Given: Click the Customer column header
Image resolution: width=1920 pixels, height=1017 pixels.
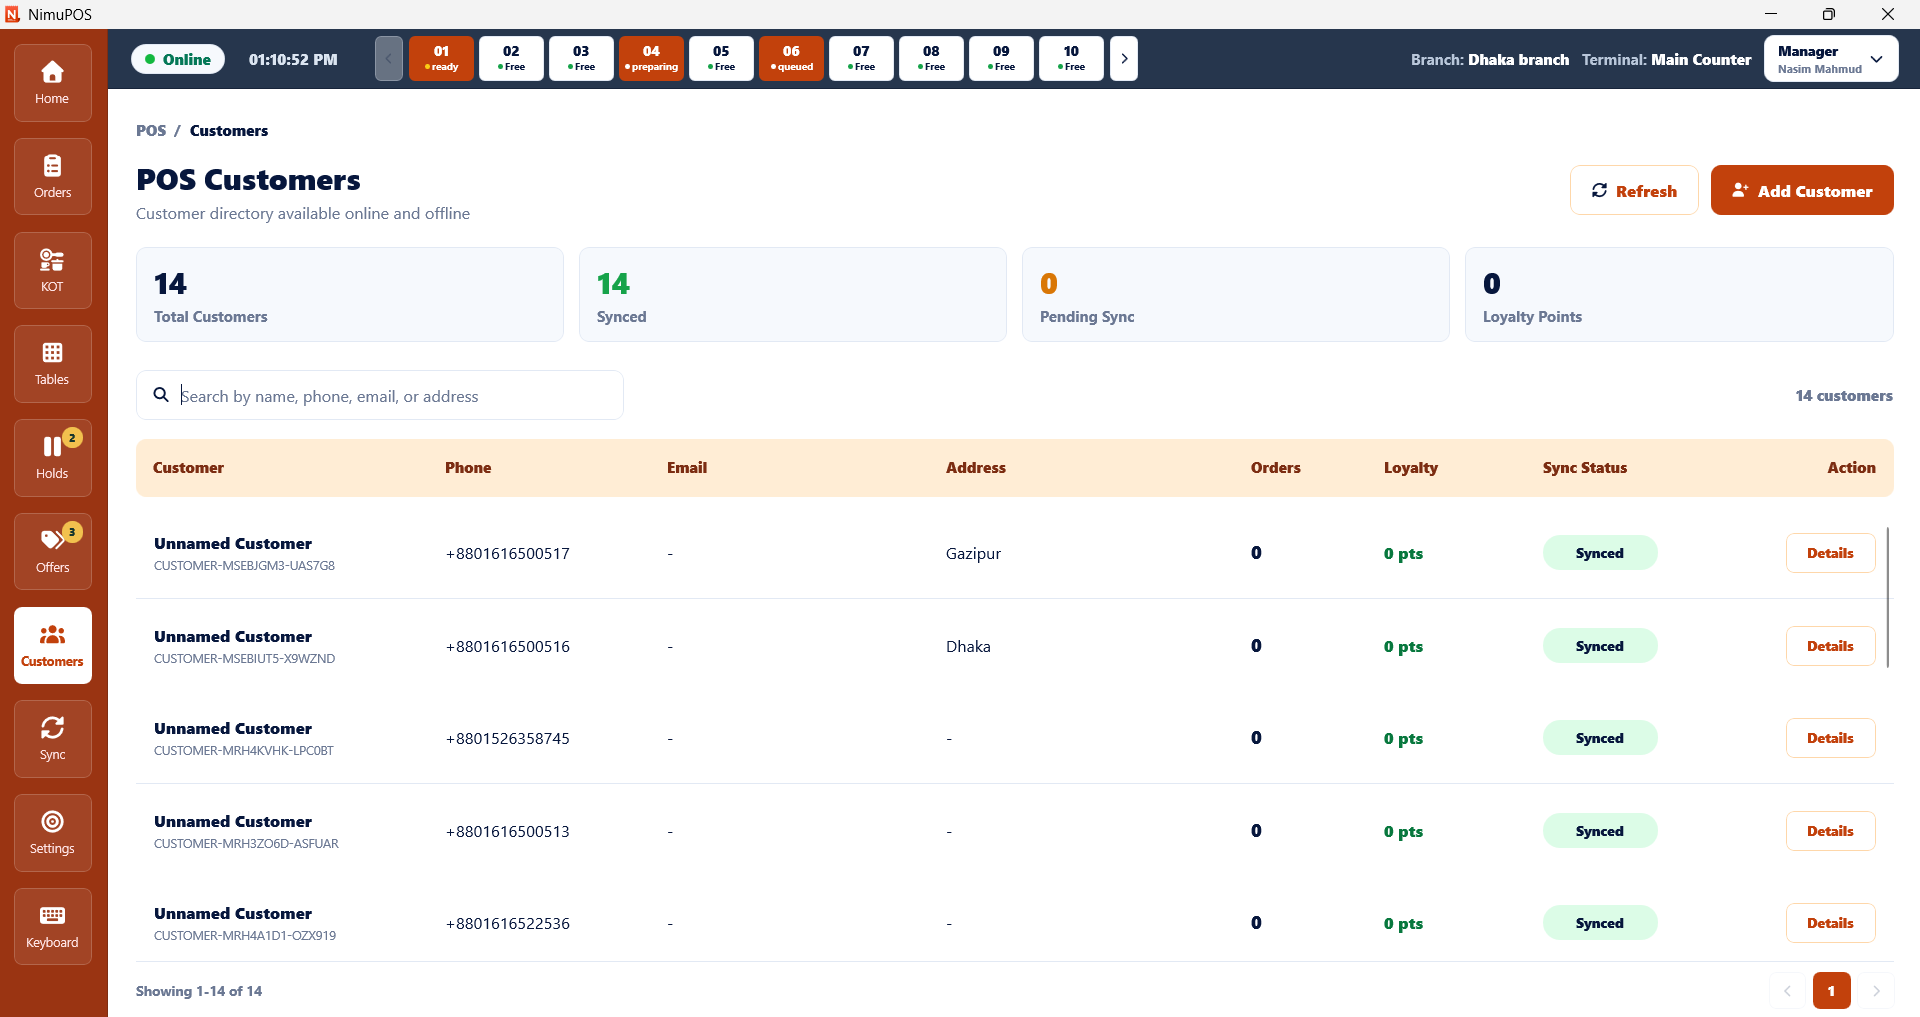Looking at the screenshot, I should (x=188, y=467).
